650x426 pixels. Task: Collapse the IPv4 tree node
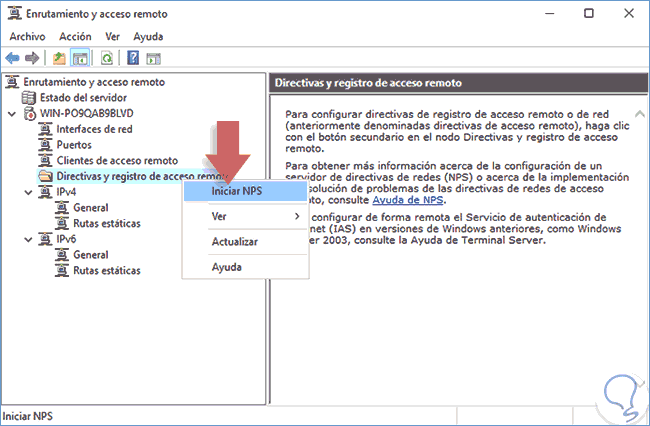pyautogui.click(x=28, y=192)
